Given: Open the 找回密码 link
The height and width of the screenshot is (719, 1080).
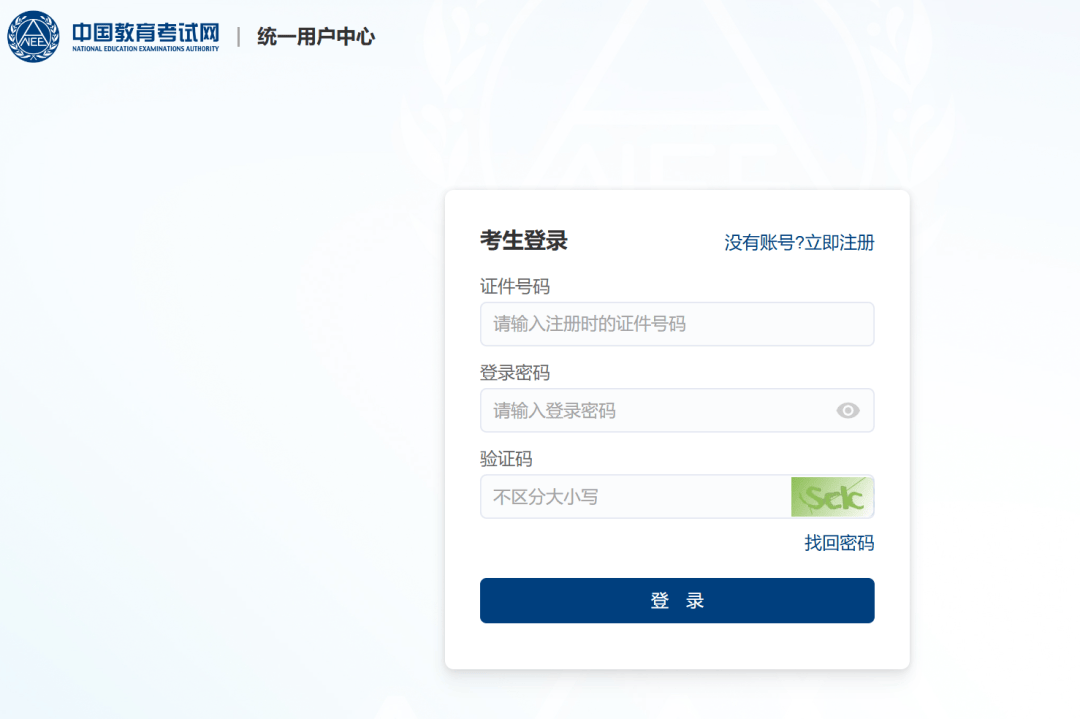Looking at the screenshot, I should pyautogui.click(x=839, y=543).
